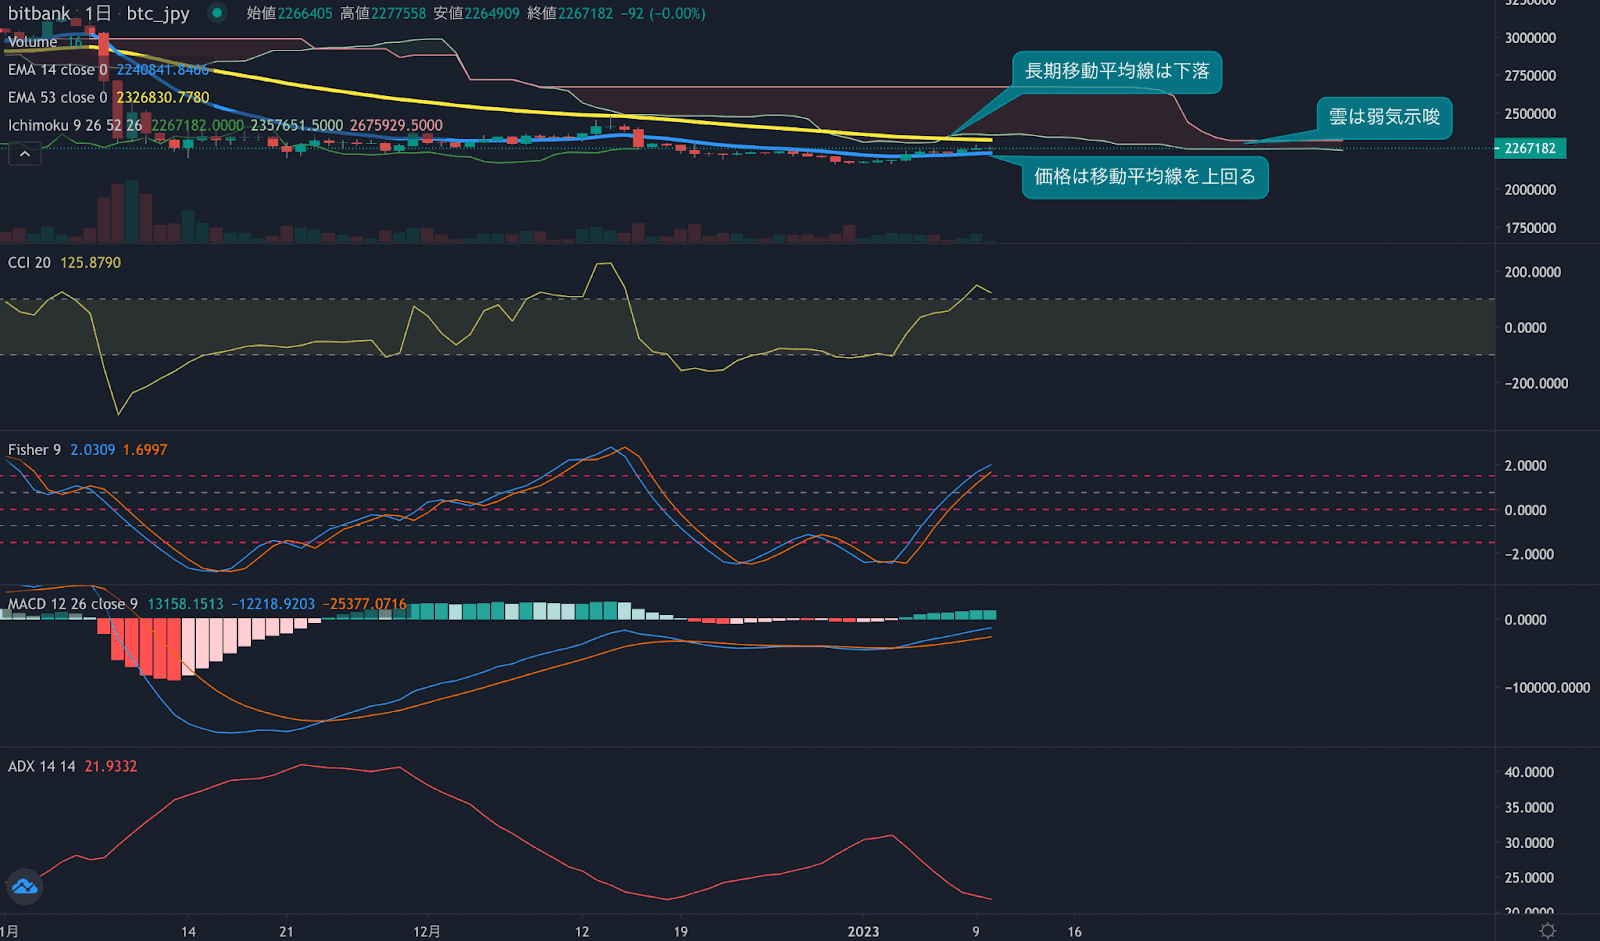The height and width of the screenshot is (941, 1600).
Task: Switch focus to the bitbank chart title
Action: point(37,14)
